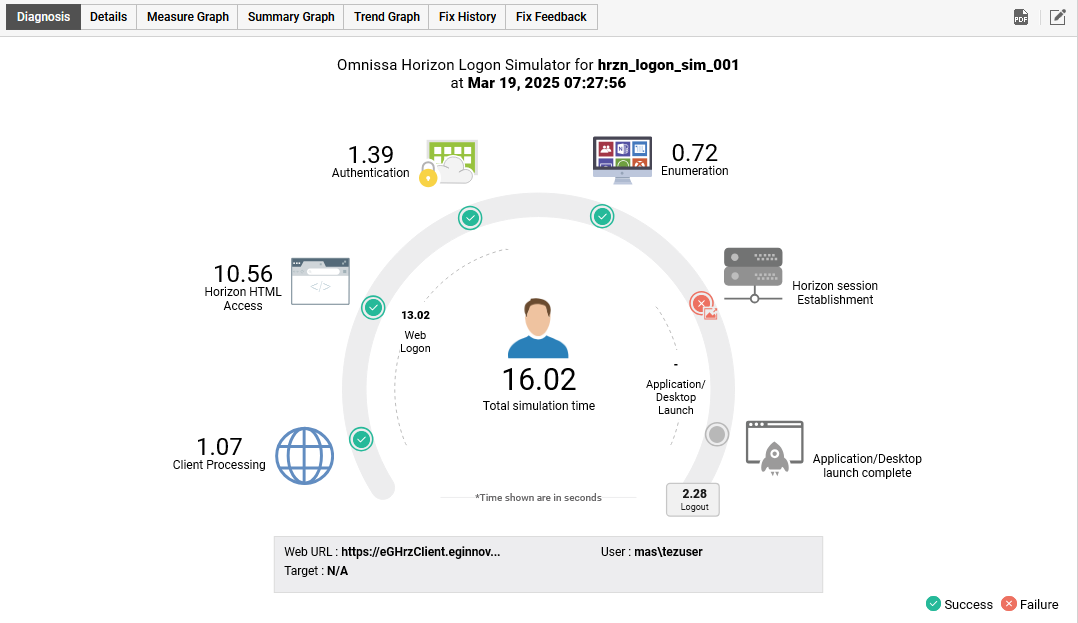
Task: Click the 1.39 Authentication value
Action: click(371, 155)
